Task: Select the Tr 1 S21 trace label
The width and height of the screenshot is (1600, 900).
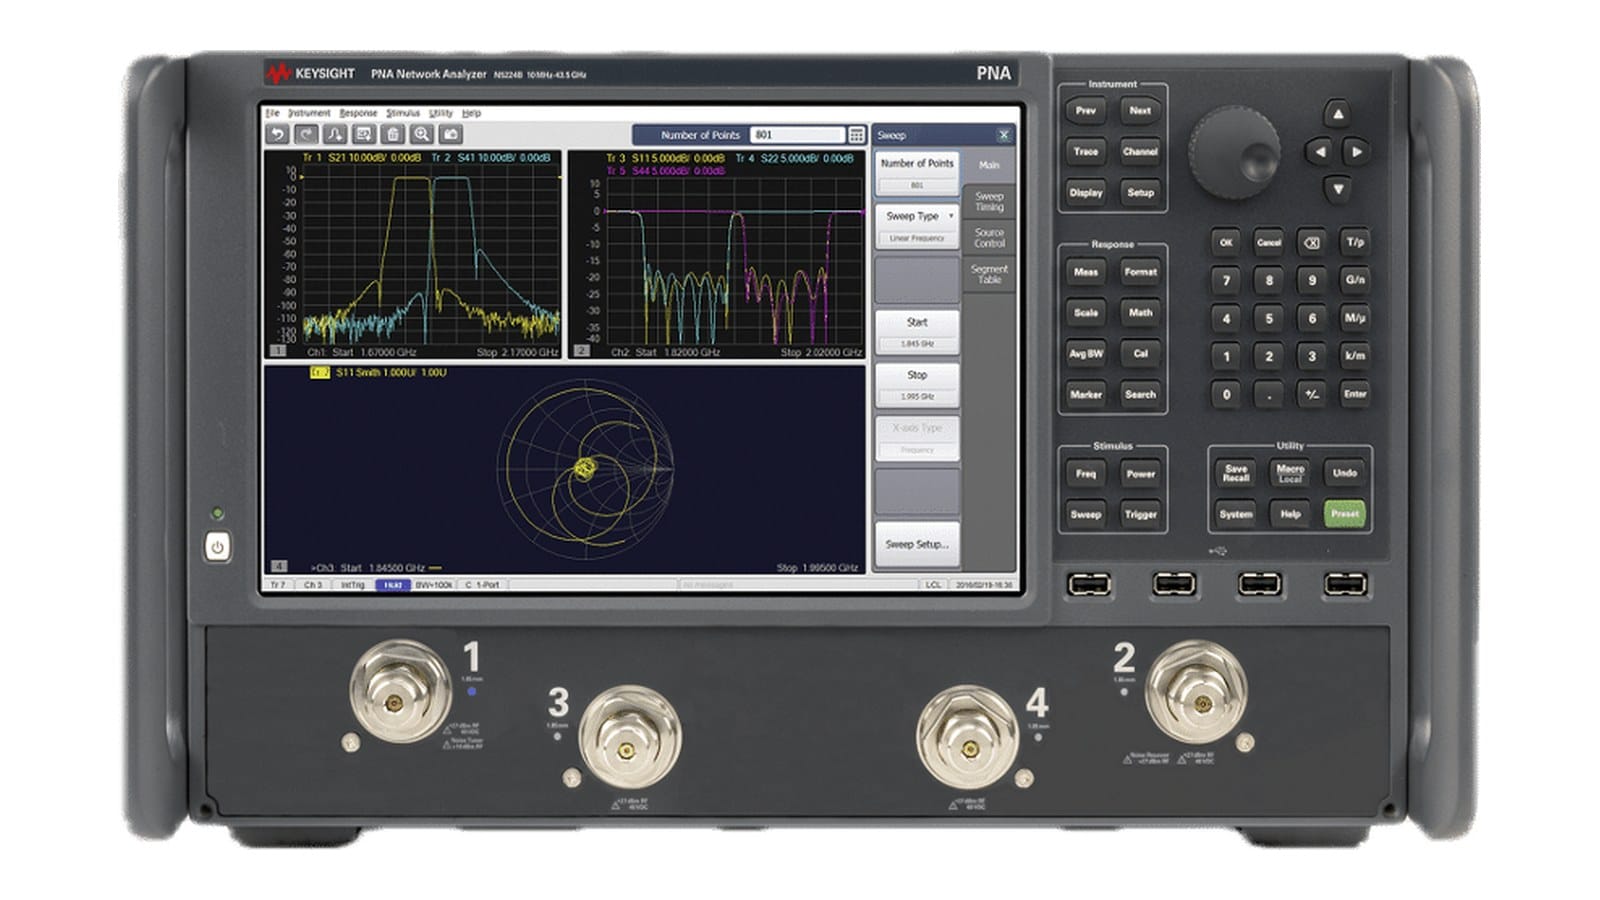Action: 362,158
